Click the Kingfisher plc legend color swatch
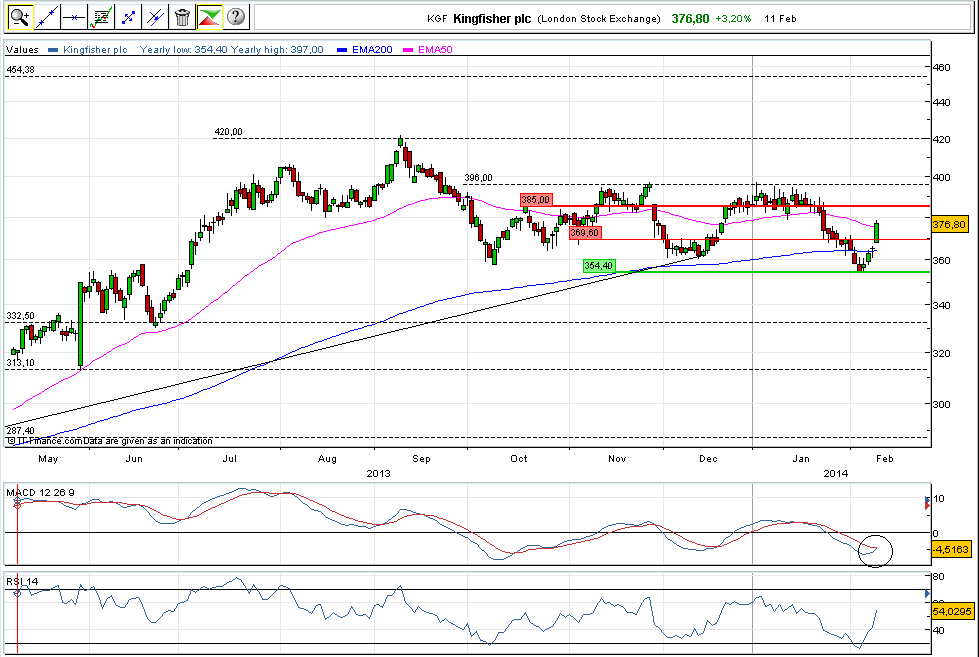Viewport: 979px width, 657px height. click(x=53, y=50)
